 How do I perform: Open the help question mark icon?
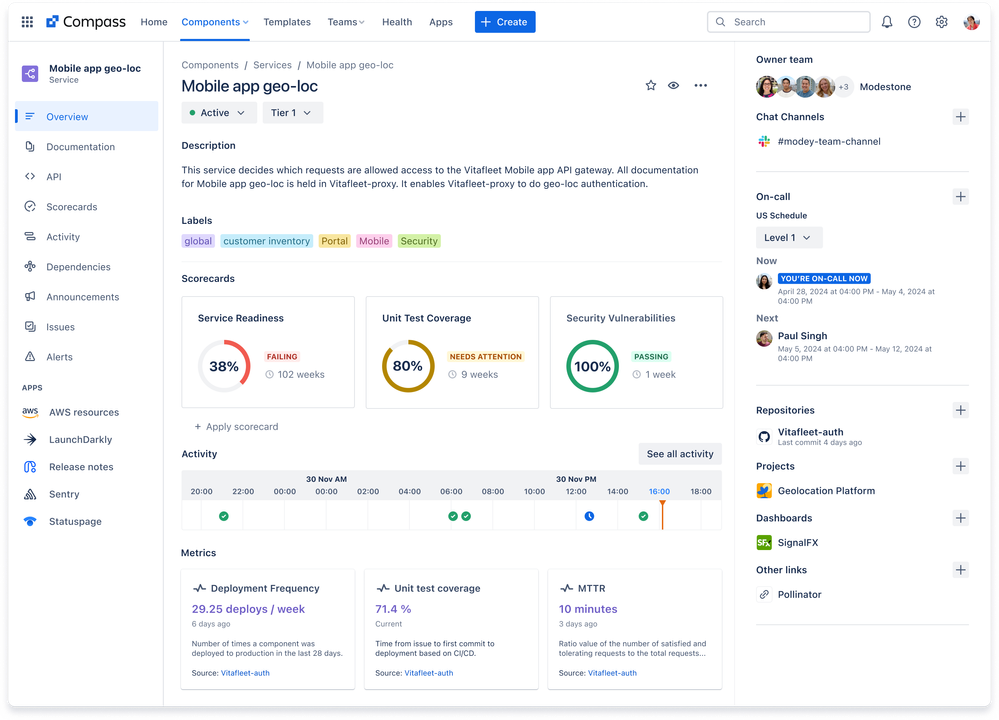(x=914, y=22)
